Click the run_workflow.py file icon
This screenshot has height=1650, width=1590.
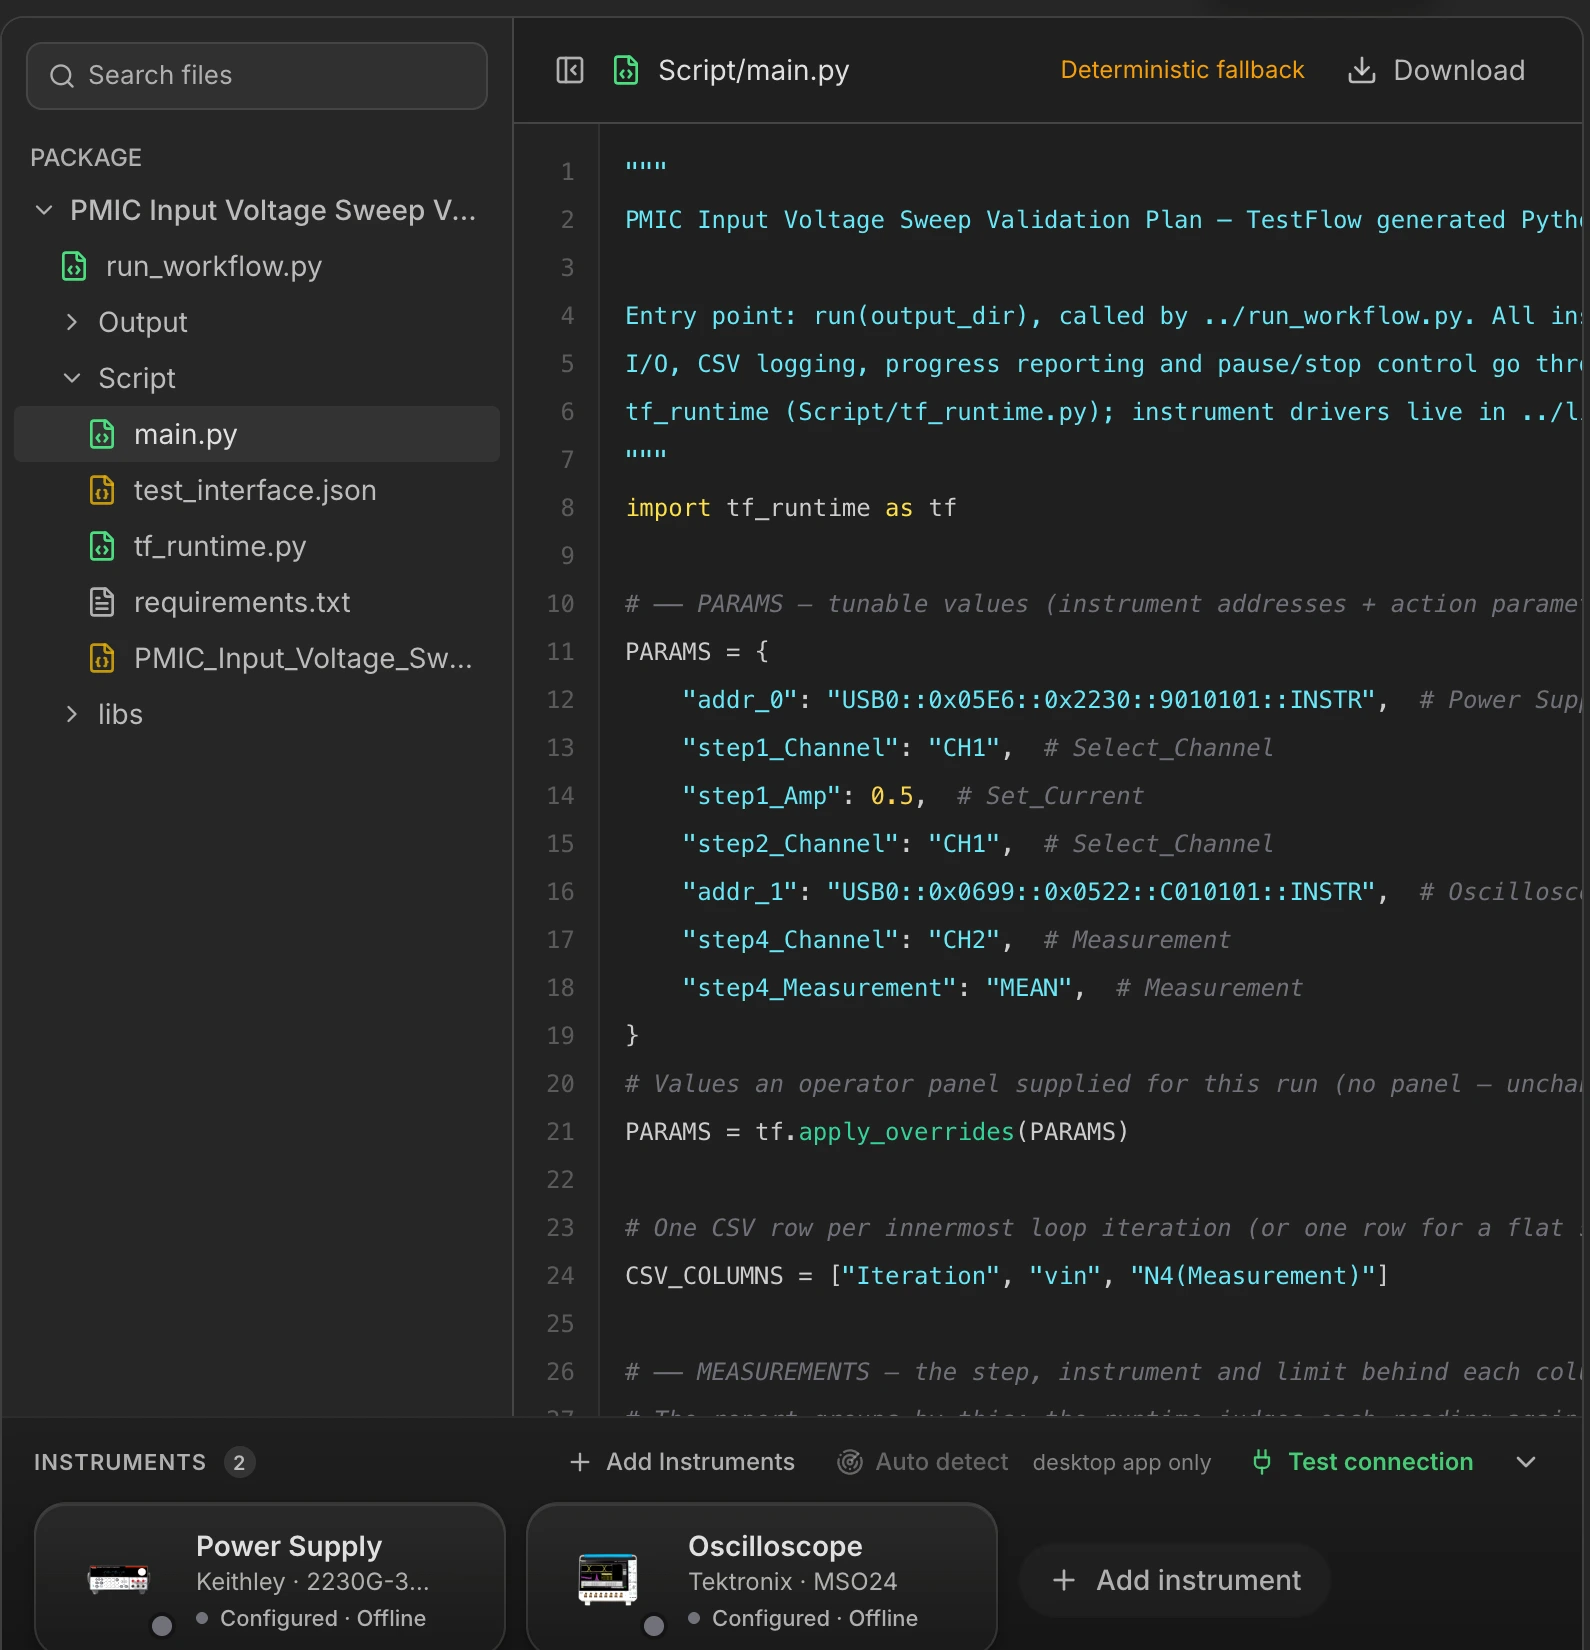[74, 266]
